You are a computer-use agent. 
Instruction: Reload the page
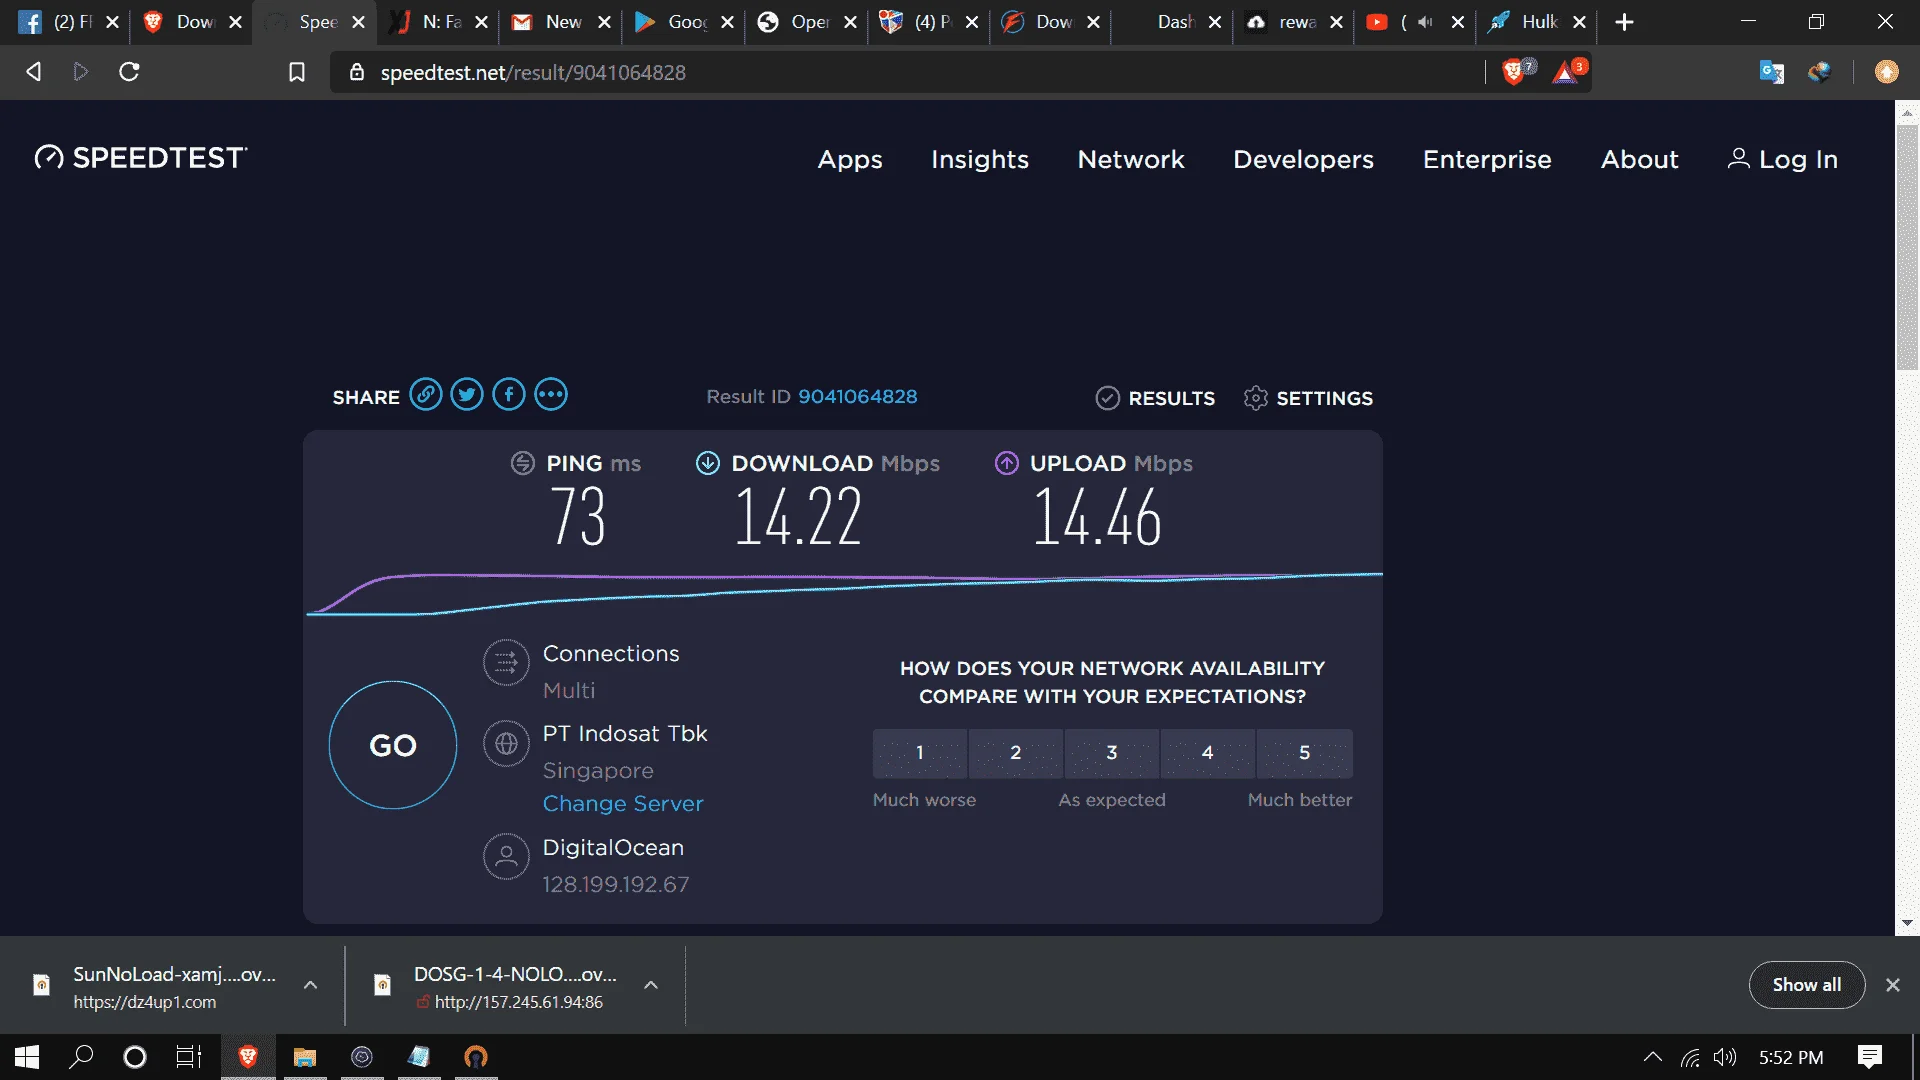tap(129, 72)
